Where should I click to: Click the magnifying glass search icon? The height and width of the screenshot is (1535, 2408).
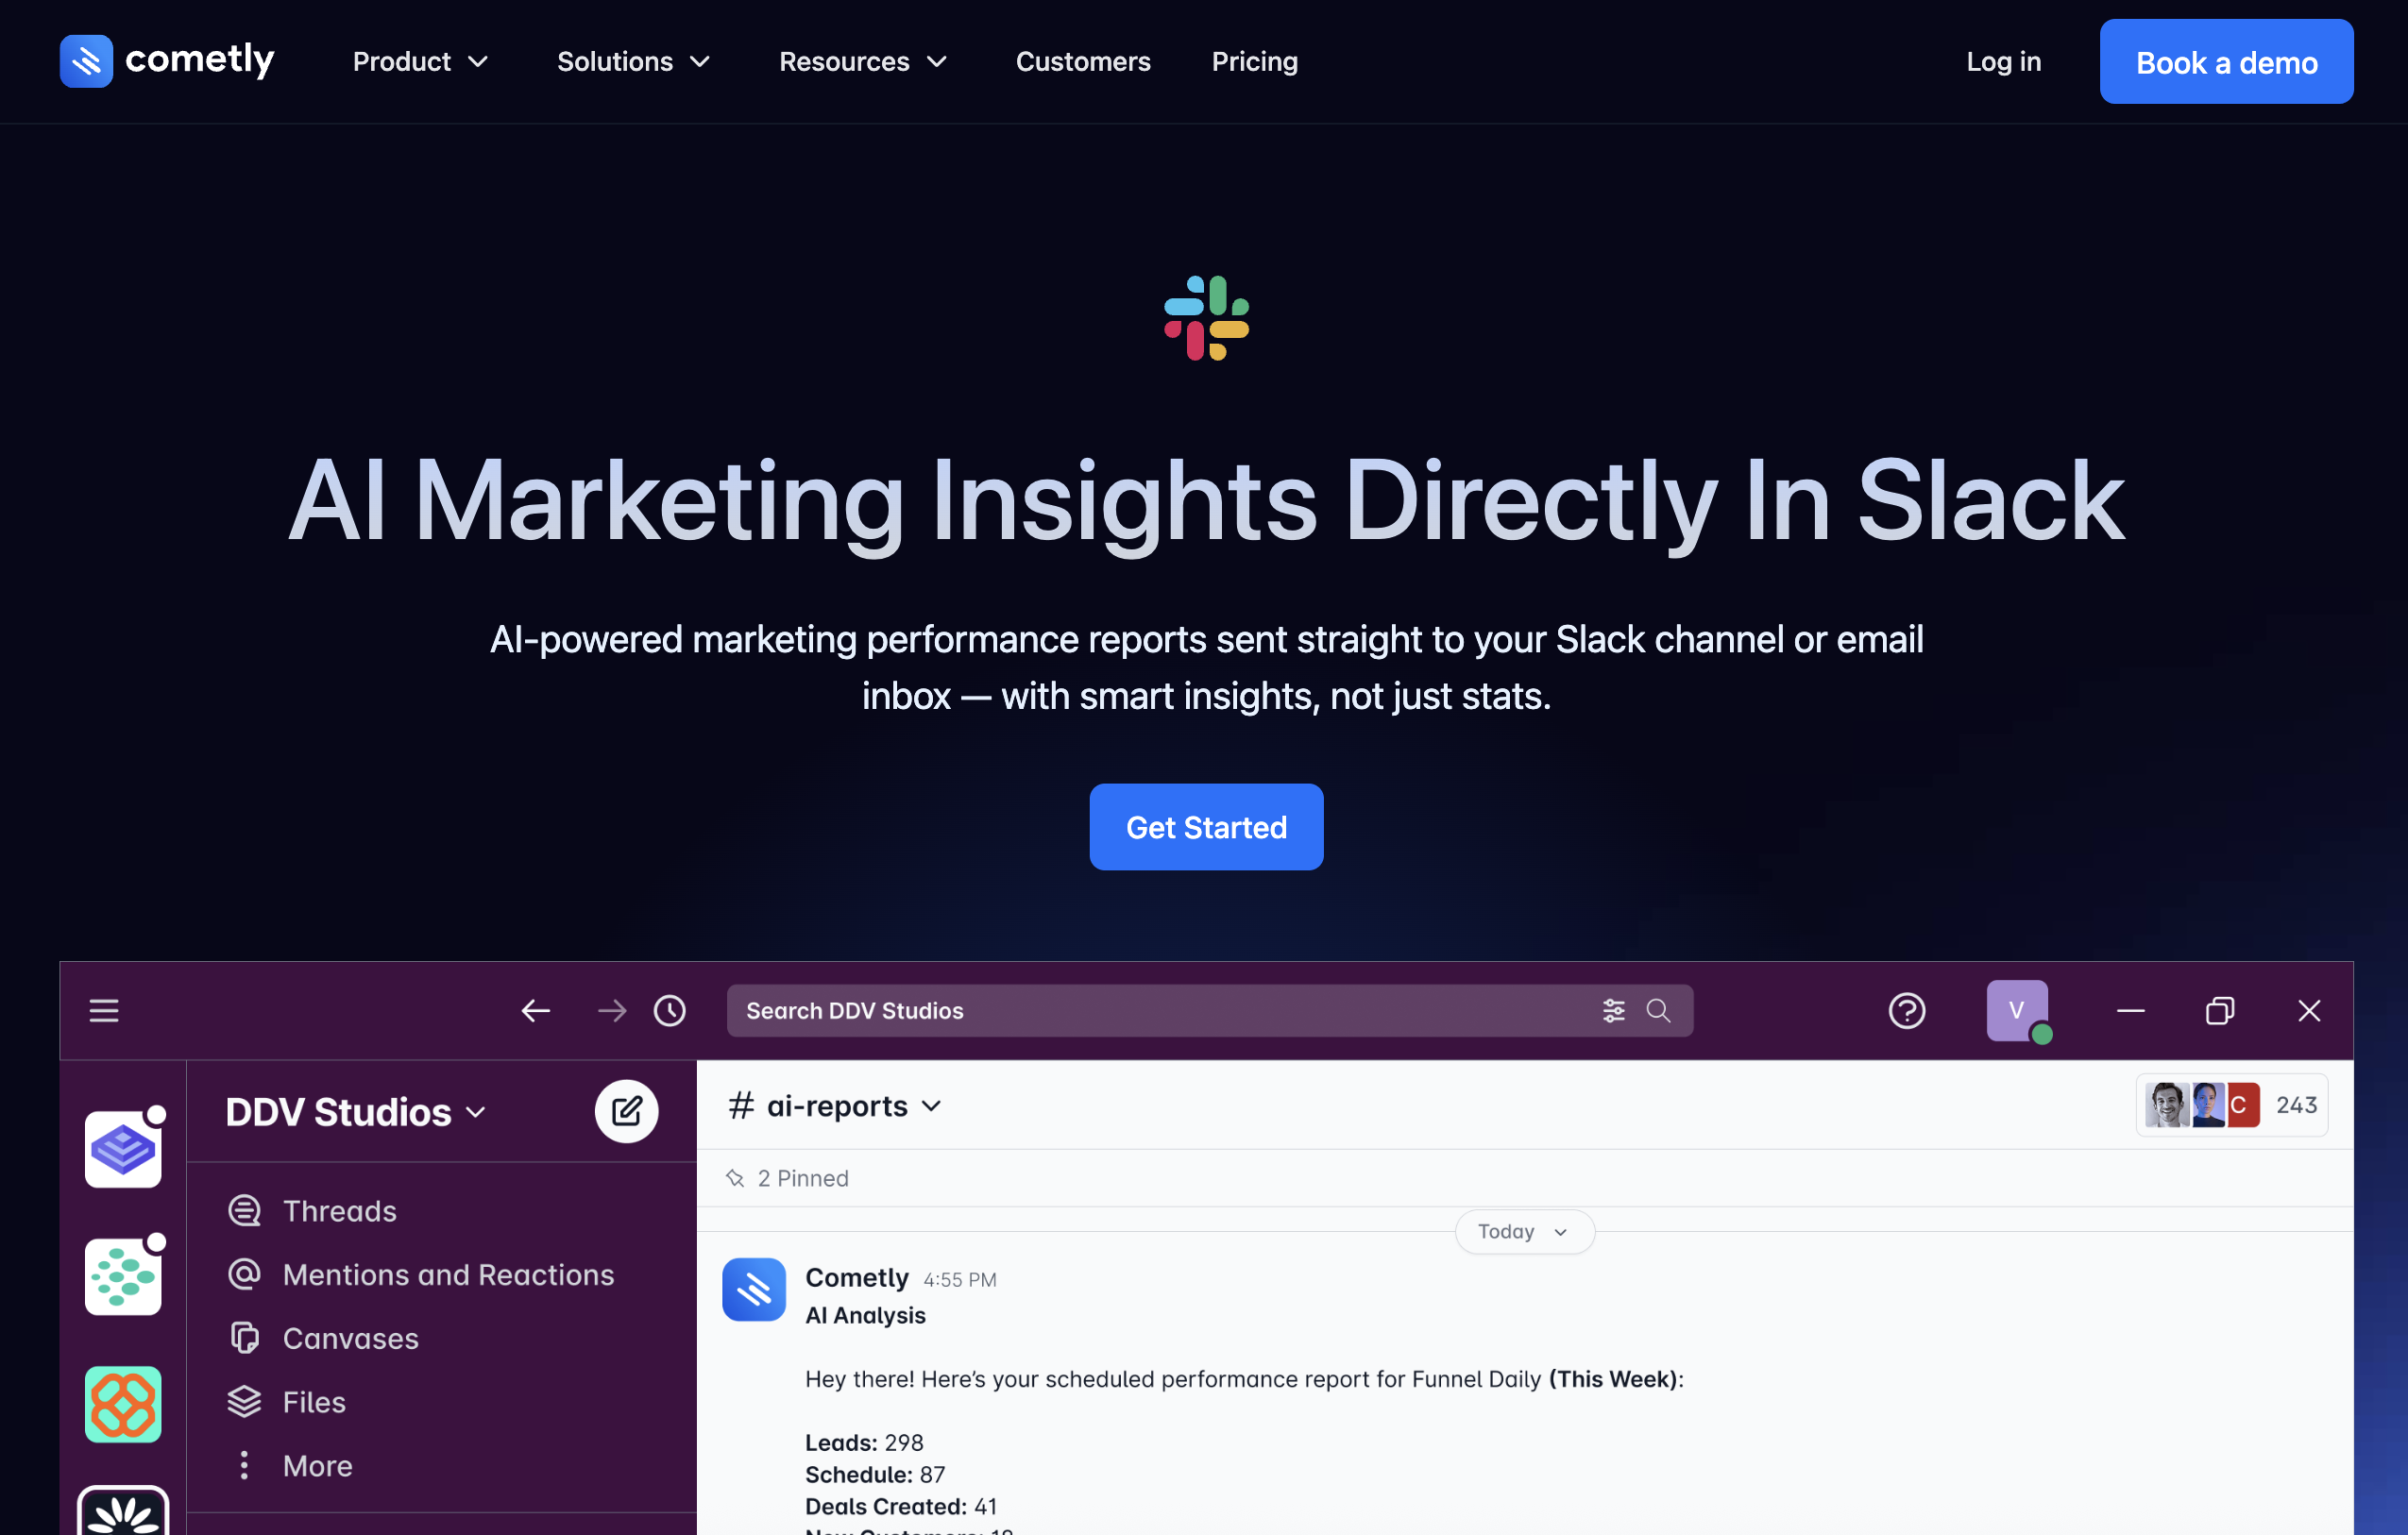pos(1658,1011)
